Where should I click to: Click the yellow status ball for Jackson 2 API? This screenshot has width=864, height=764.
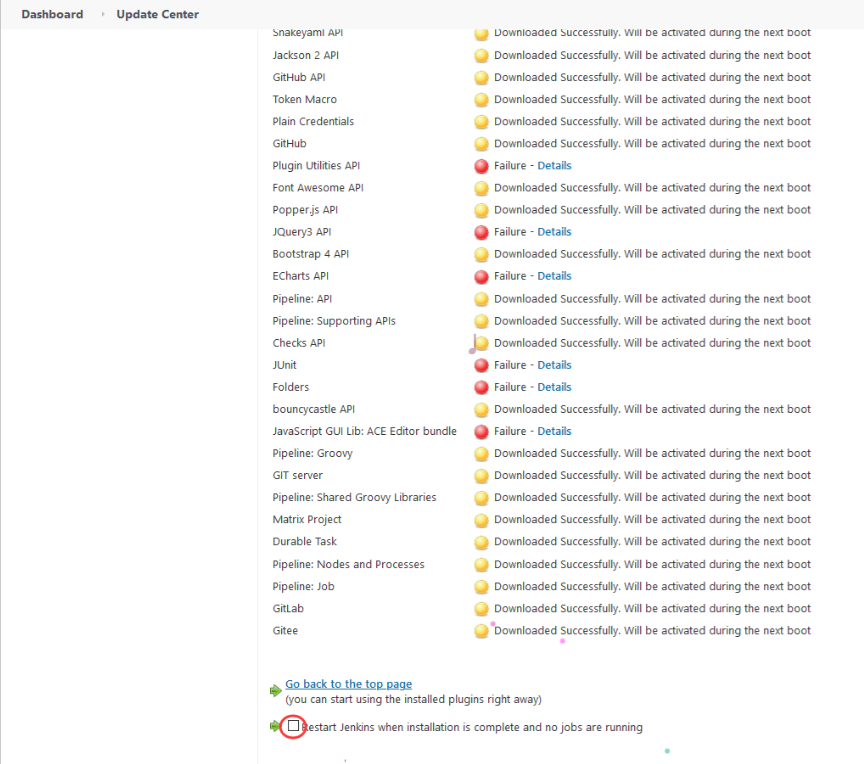[481, 56]
